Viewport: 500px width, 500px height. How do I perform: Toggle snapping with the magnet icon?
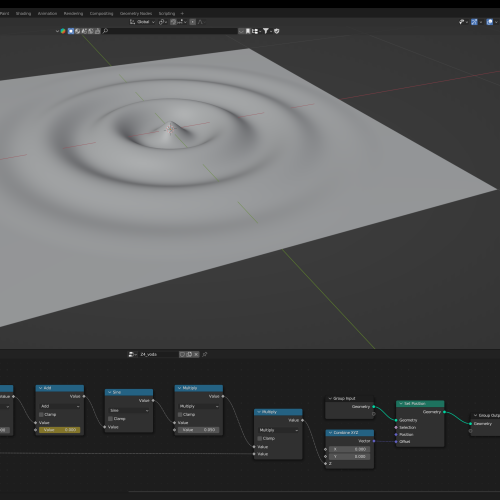[173, 22]
